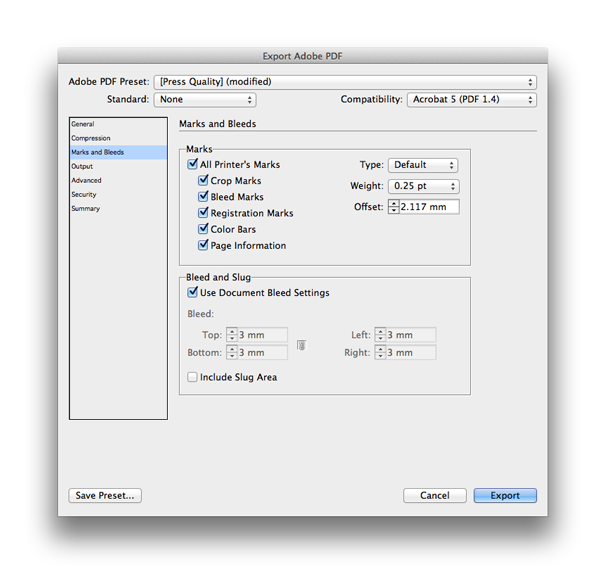The height and width of the screenshot is (580, 600).
Task: Select Marks and Bleeds in sidebar
Action: [118, 152]
